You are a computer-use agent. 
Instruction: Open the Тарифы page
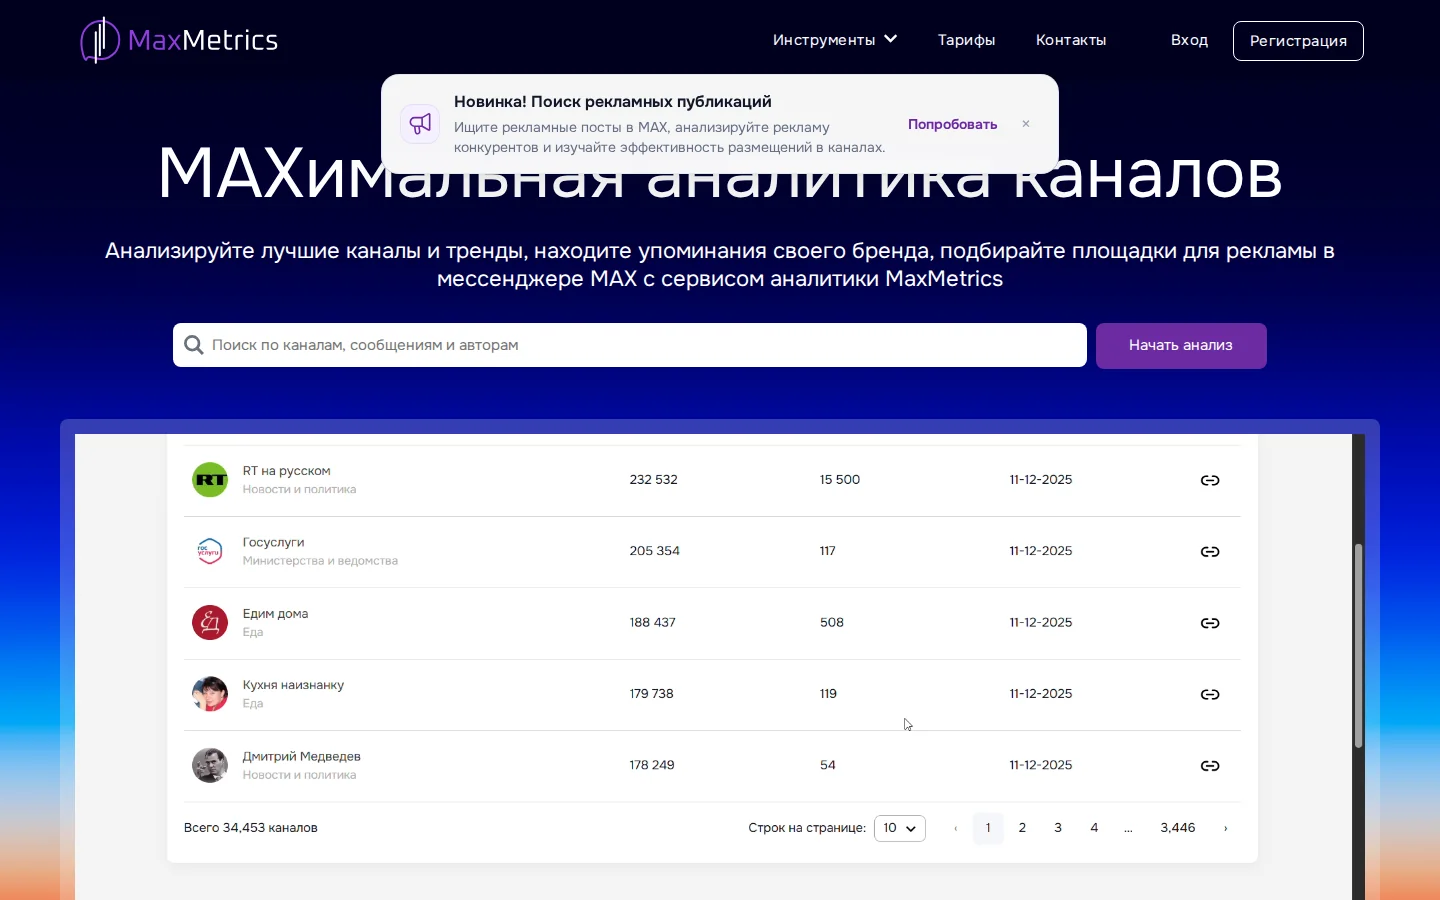(x=967, y=40)
